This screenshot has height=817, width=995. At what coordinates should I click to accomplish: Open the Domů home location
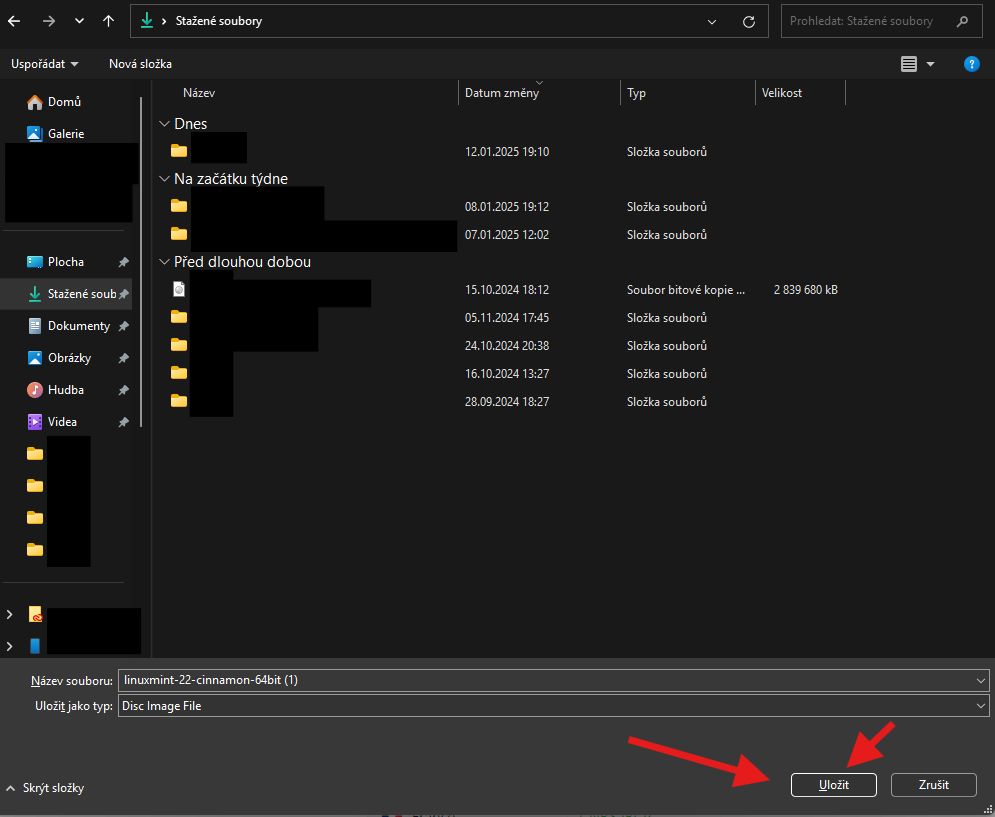click(x=64, y=102)
